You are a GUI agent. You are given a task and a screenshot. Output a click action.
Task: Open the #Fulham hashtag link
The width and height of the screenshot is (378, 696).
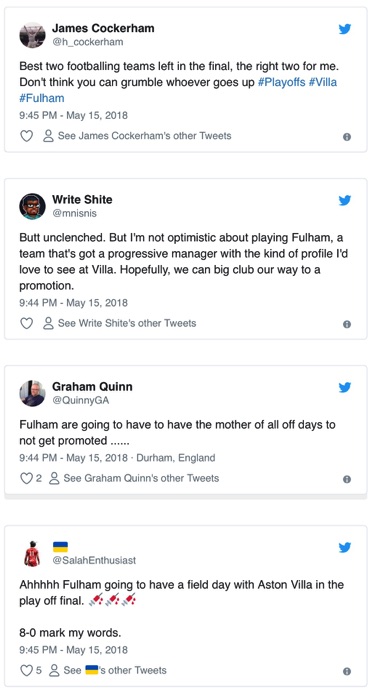click(x=42, y=98)
